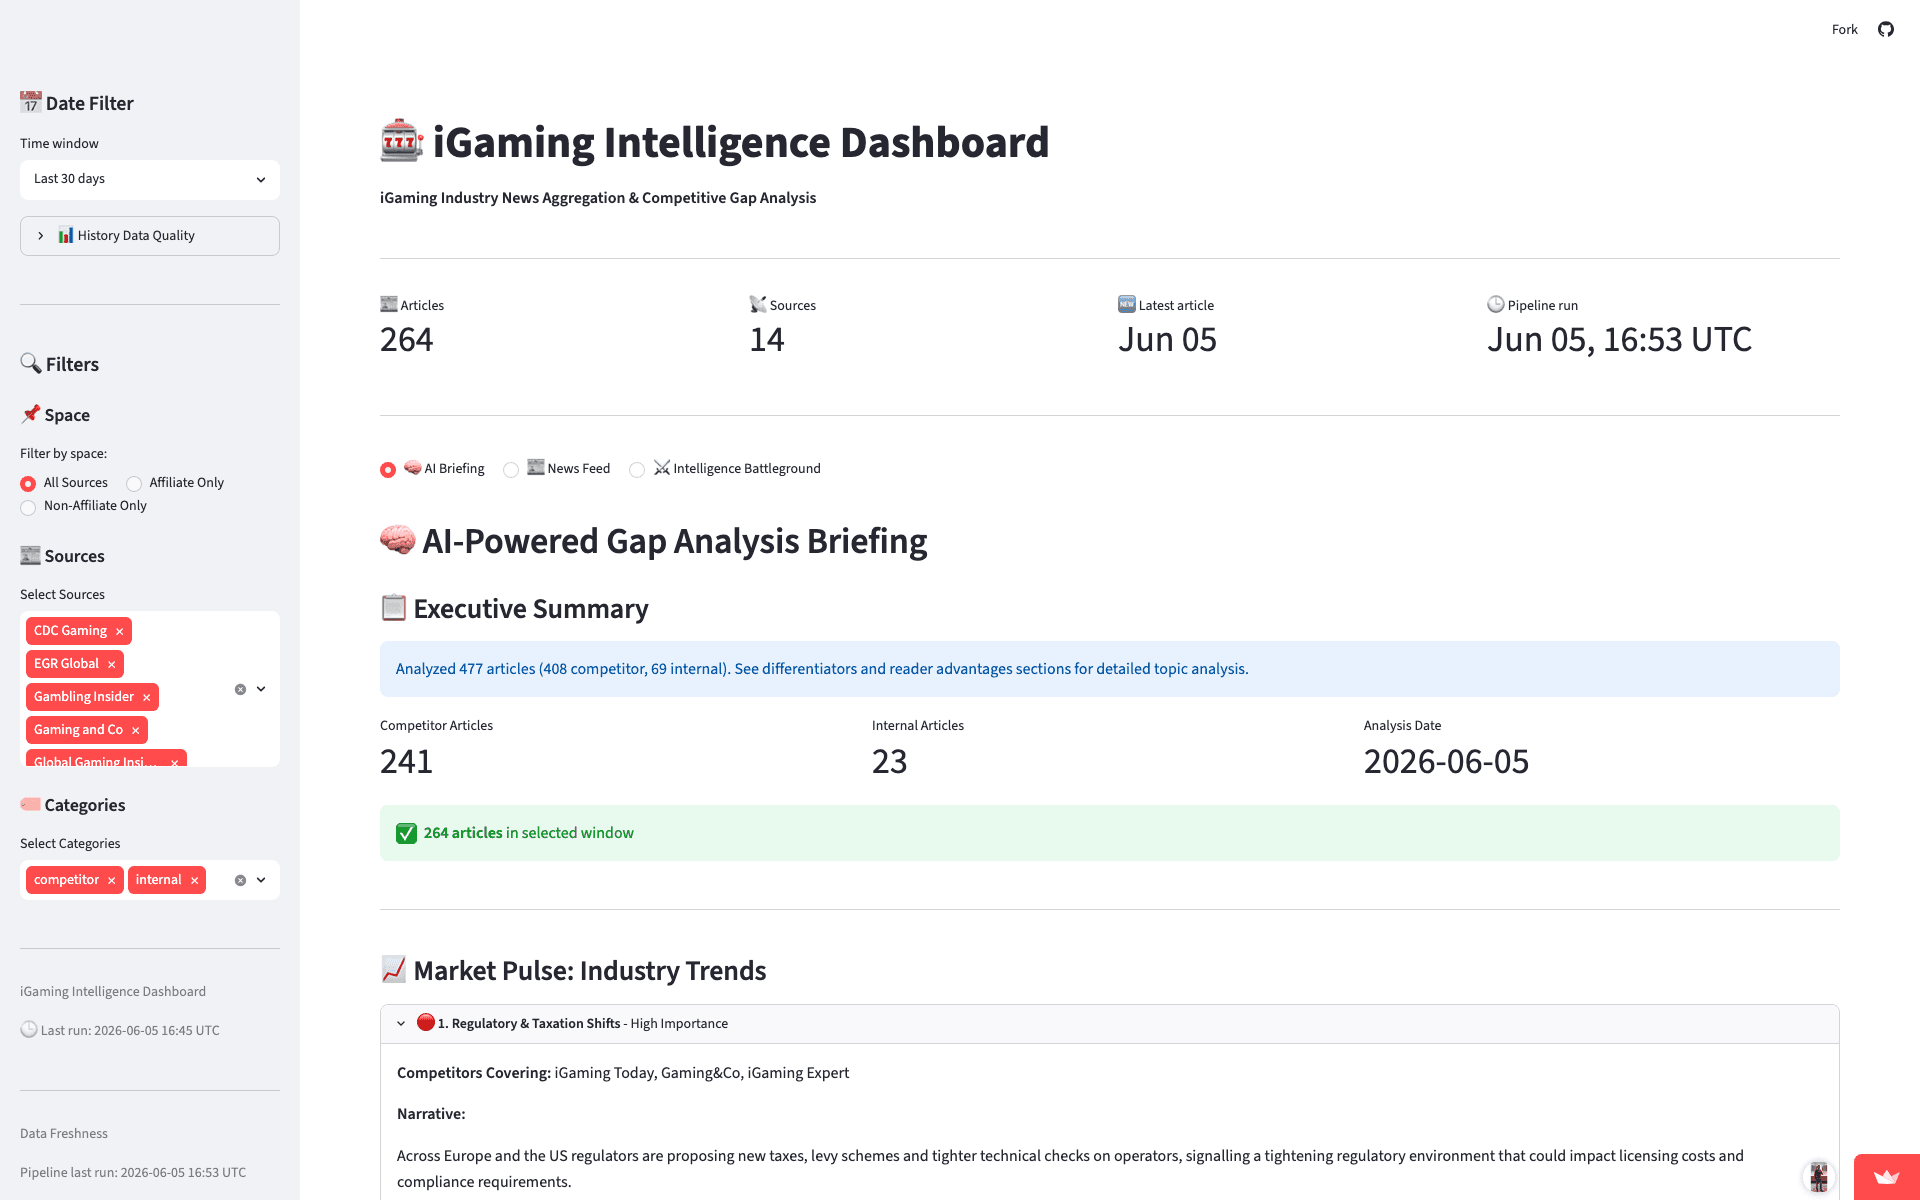
Task: Clear all selected categories
Action: click(240, 880)
